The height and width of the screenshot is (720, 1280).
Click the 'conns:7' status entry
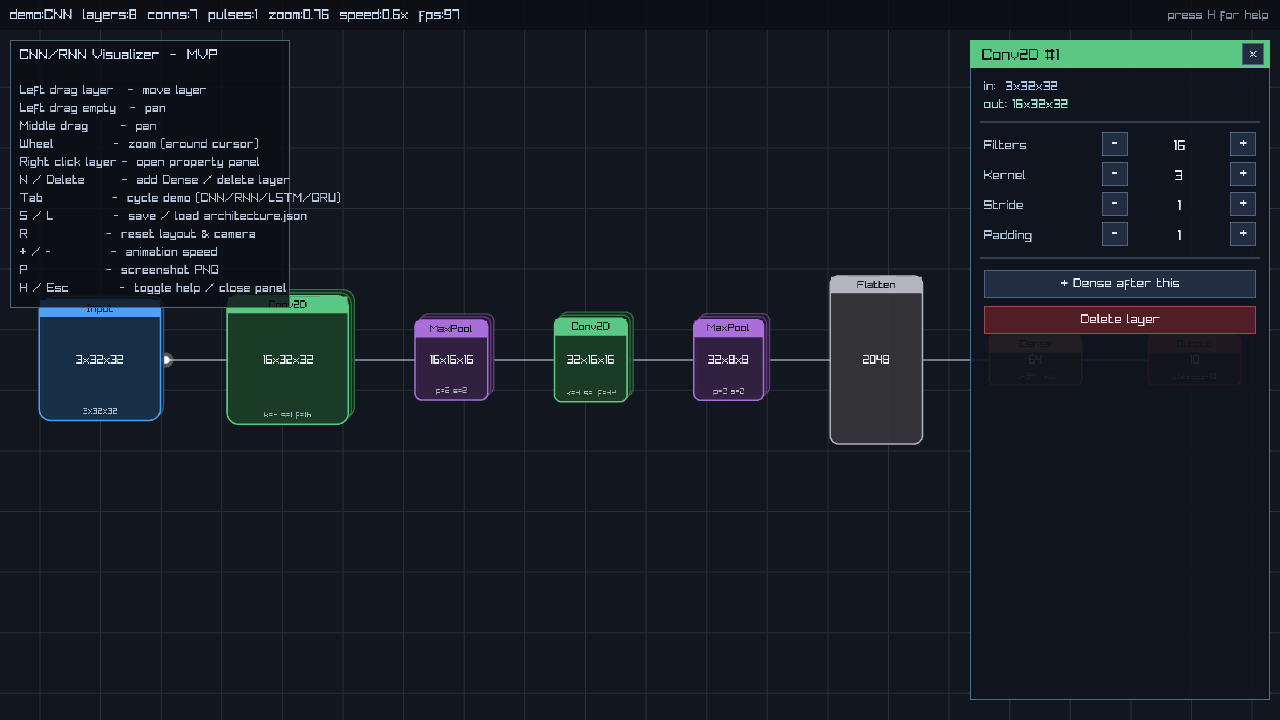pyautogui.click(x=172, y=15)
